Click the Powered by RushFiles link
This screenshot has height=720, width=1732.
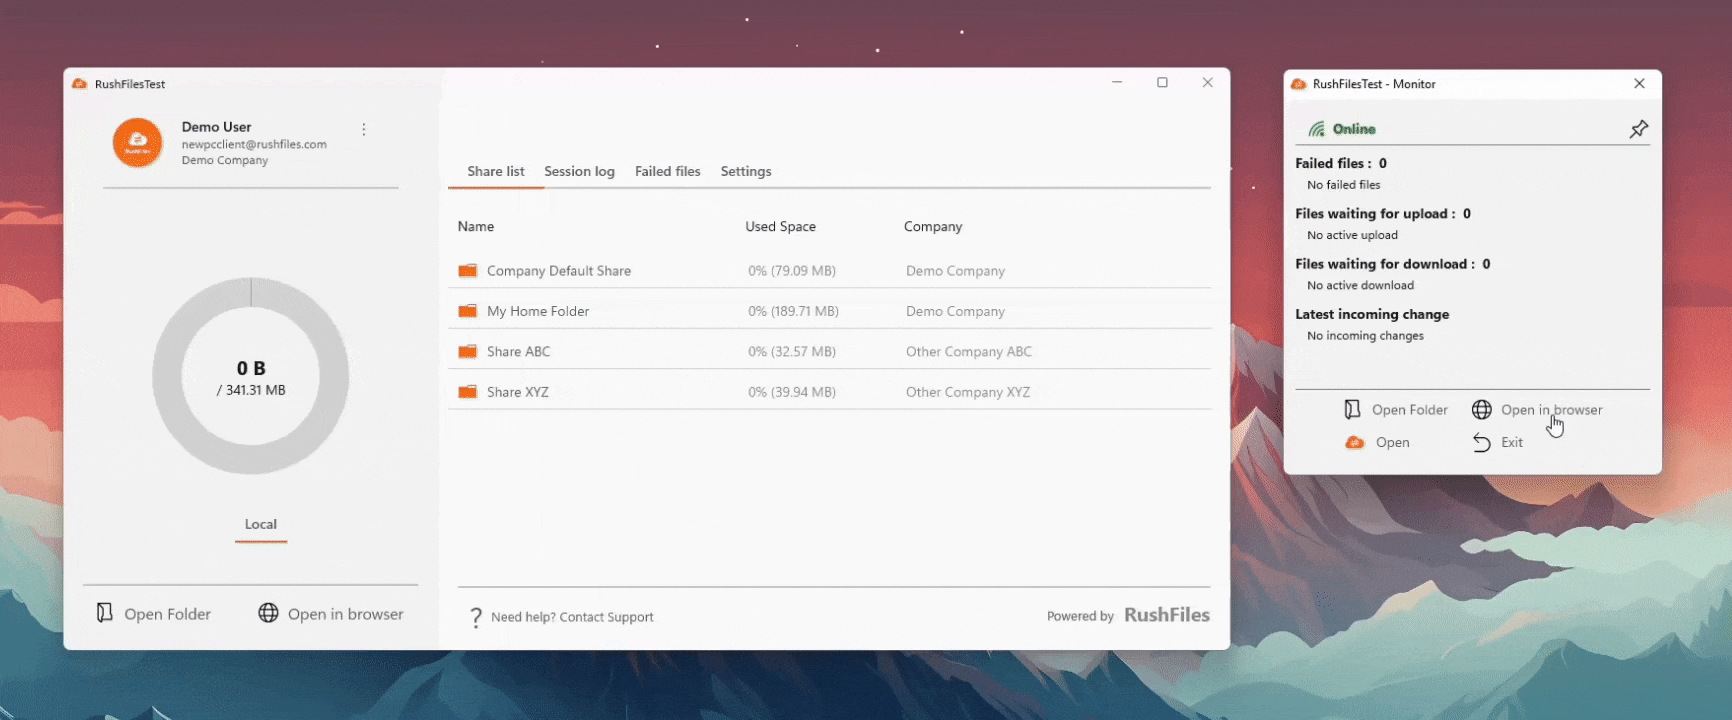(x=1128, y=615)
